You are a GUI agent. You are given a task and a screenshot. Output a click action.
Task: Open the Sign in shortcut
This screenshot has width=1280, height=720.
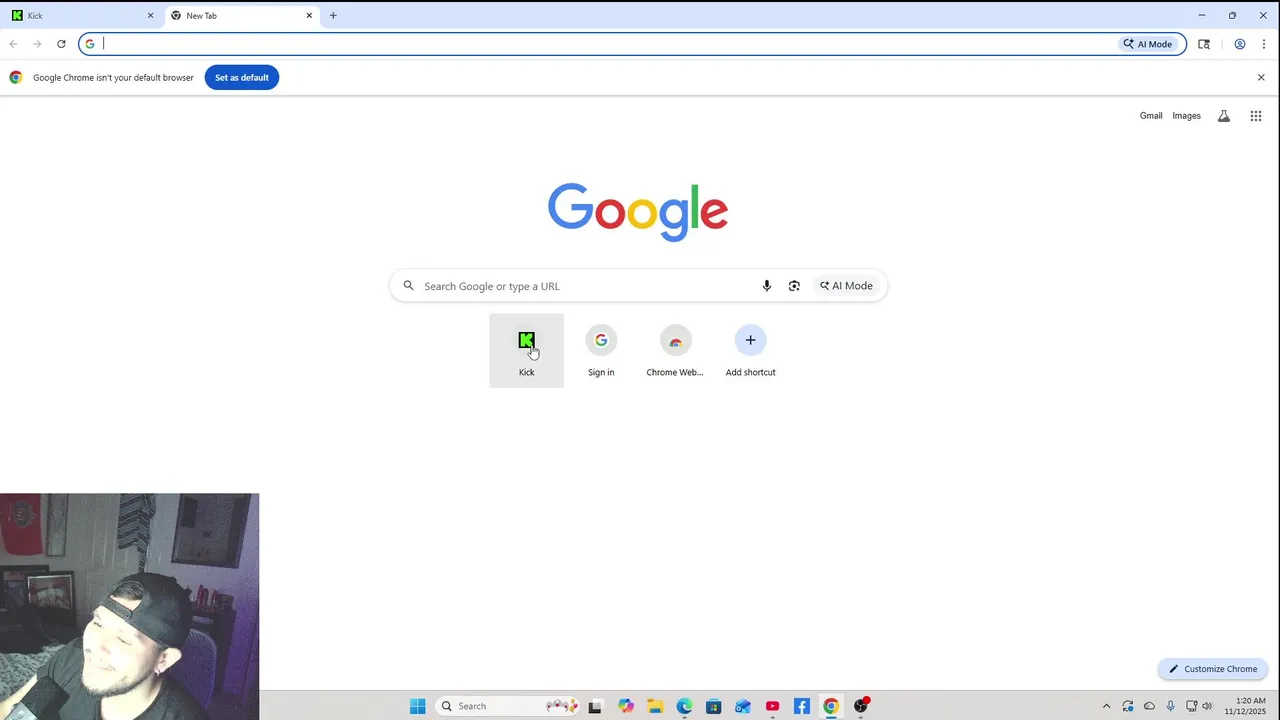pyautogui.click(x=601, y=350)
